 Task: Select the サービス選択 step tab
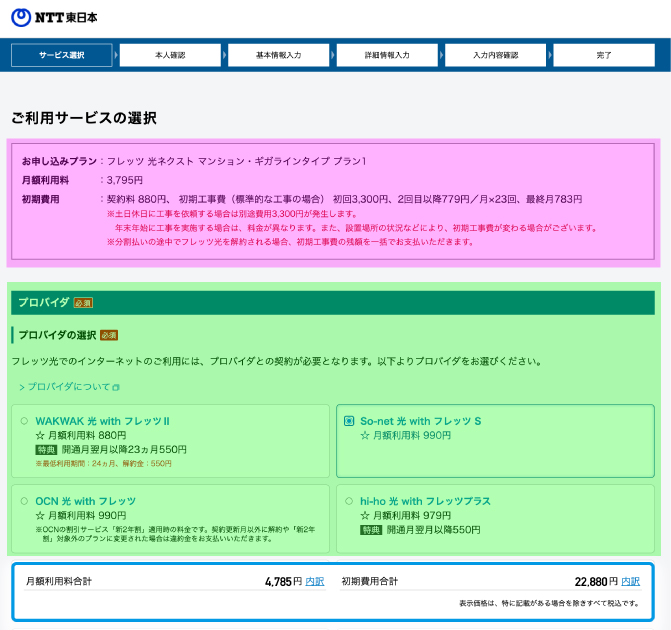(x=62, y=55)
